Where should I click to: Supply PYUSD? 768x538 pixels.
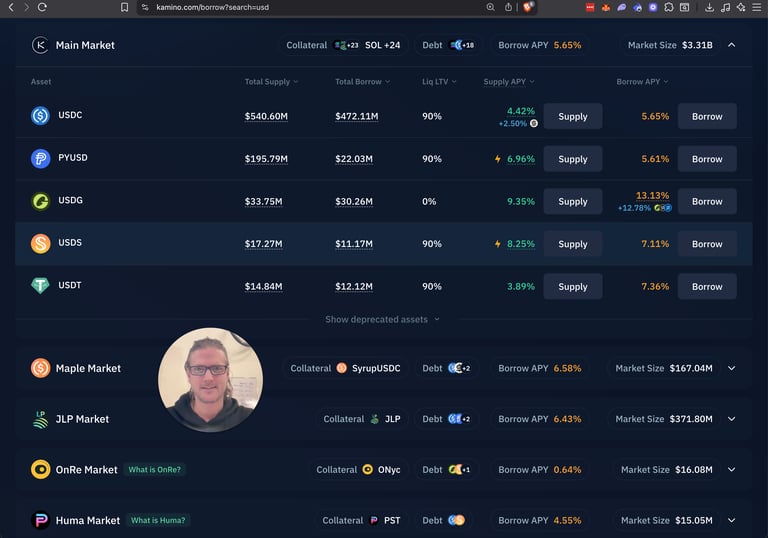click(x=573, y=159)
